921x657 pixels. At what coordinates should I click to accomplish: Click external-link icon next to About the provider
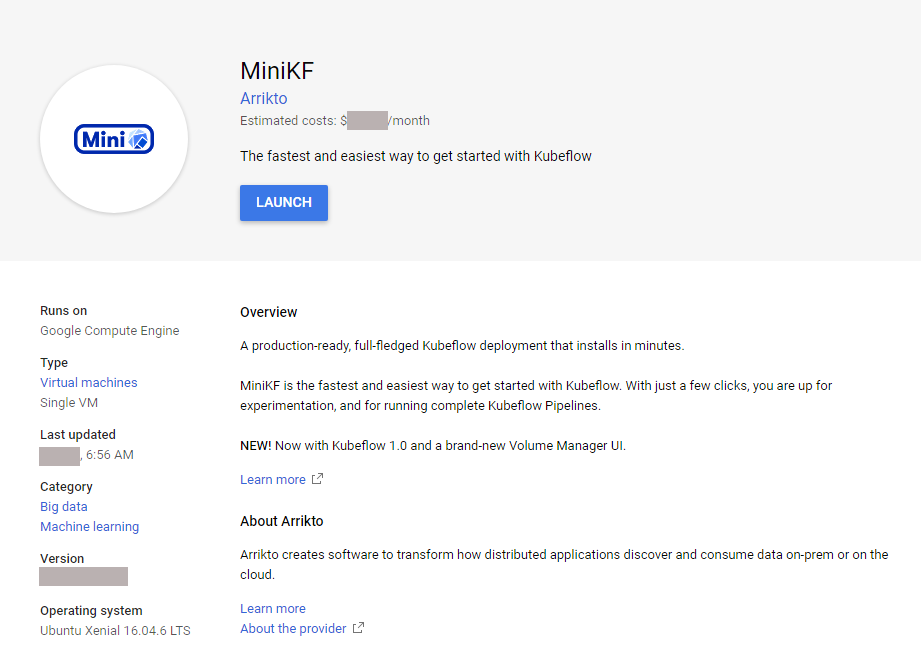(358, 628)
